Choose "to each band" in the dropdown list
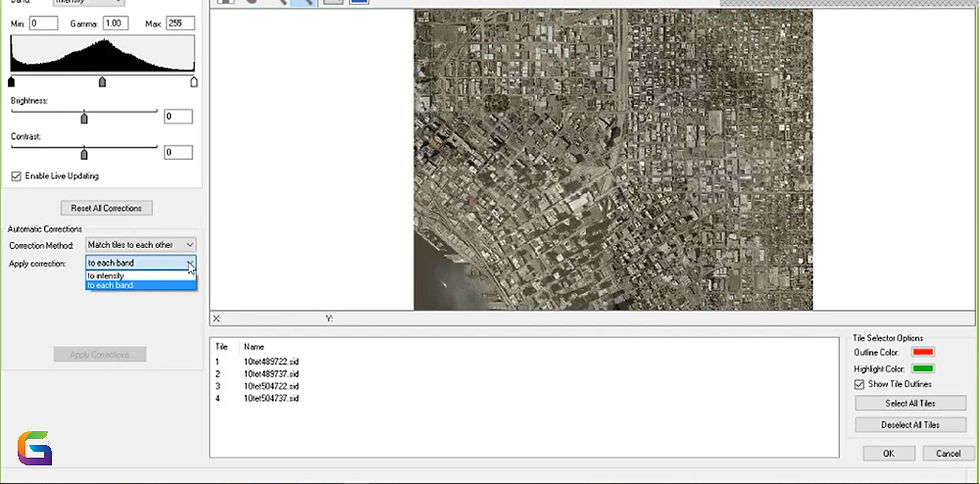This screenshot has height=484, width=980. coord(110,285)
